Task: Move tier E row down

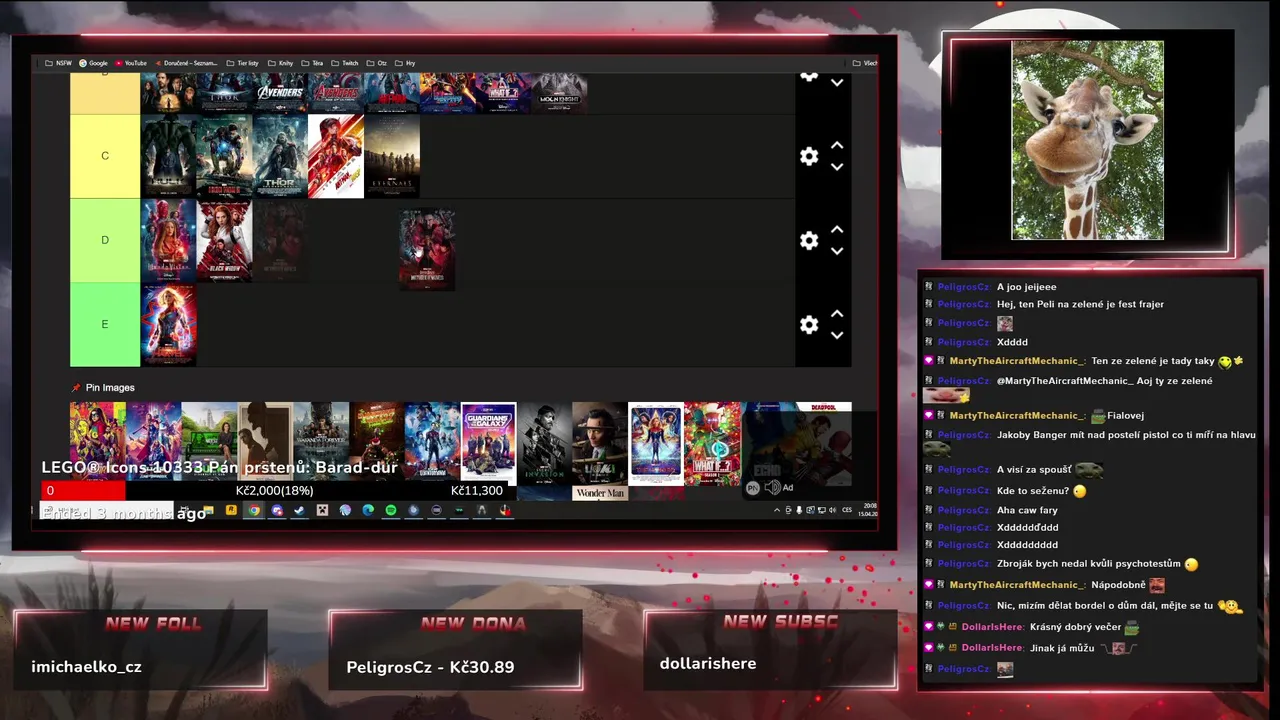Action: 837,335
